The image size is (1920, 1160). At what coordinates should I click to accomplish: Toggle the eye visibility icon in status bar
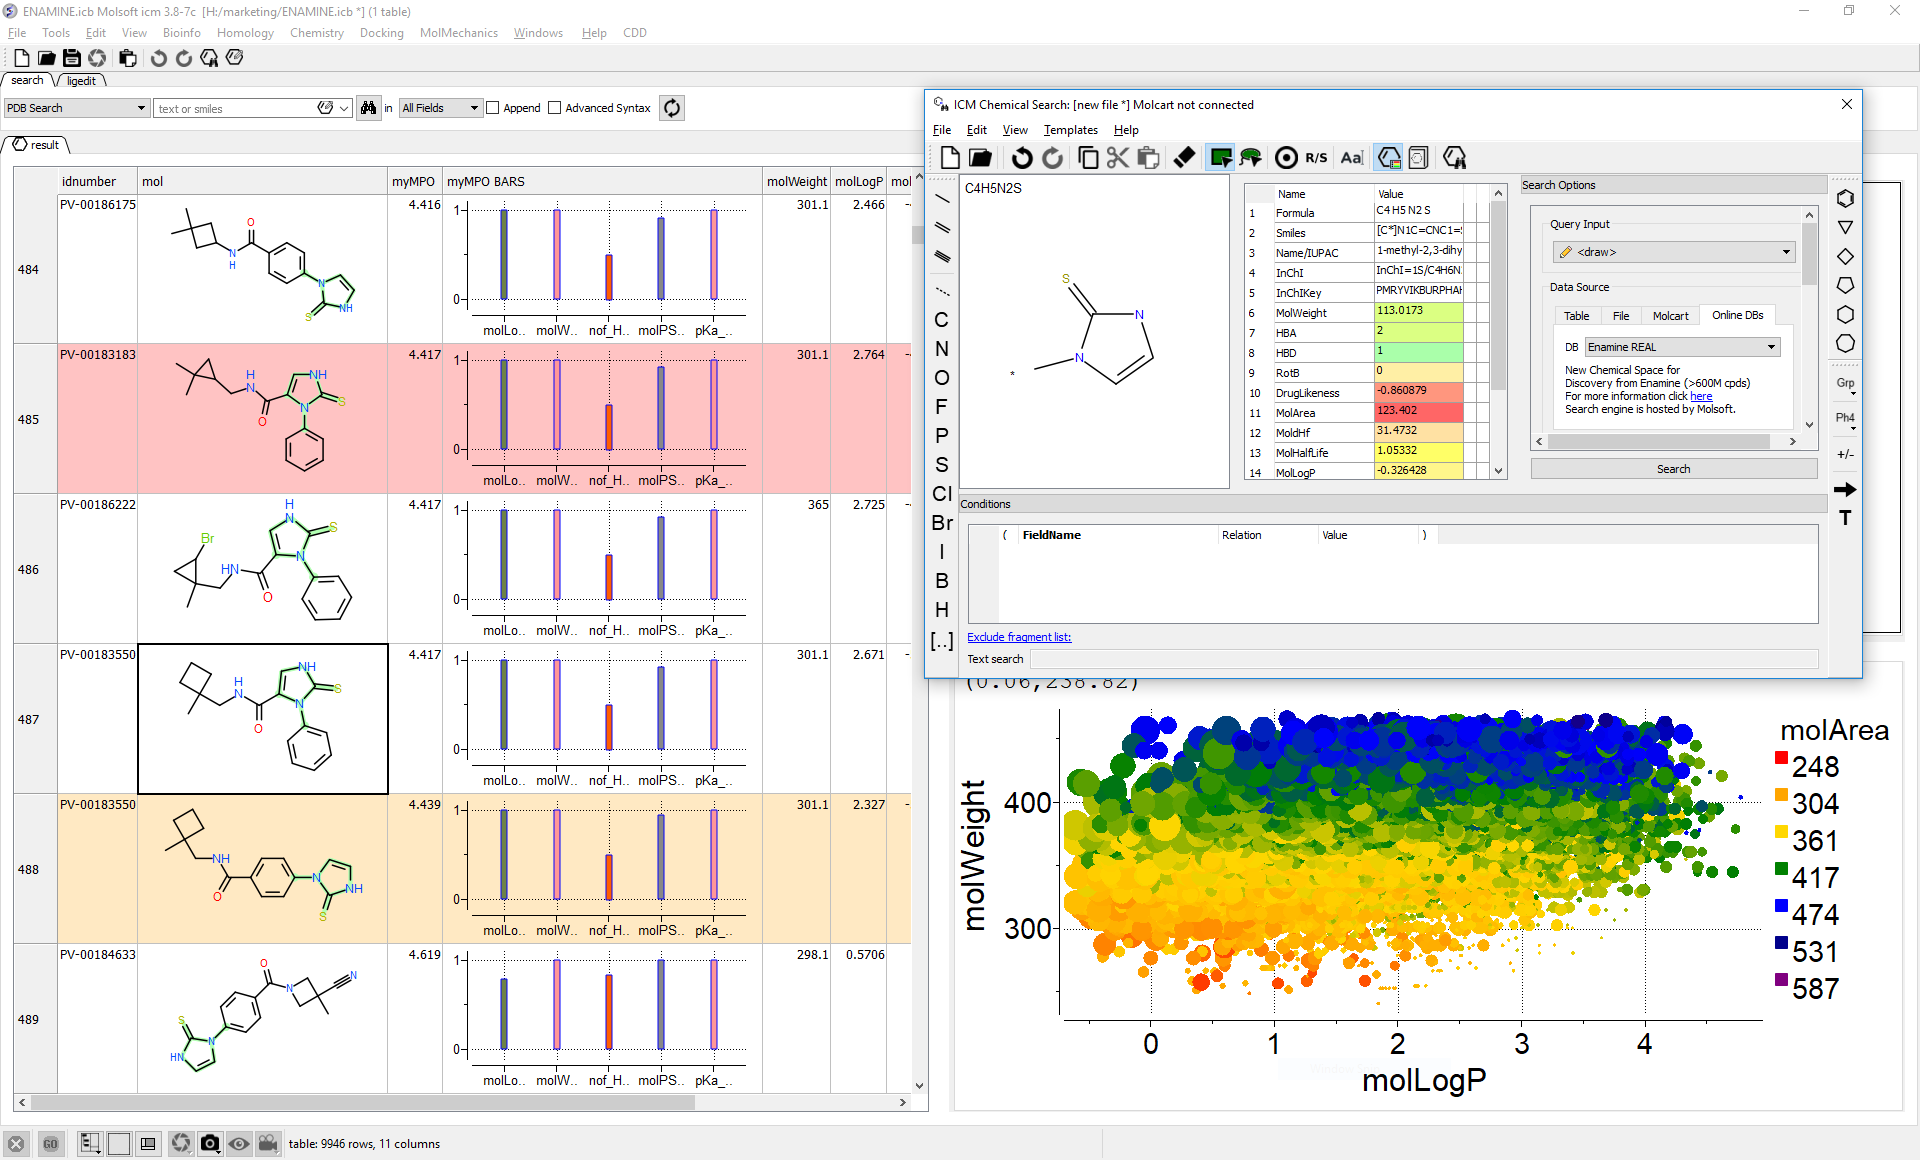tap(239, 1143)
